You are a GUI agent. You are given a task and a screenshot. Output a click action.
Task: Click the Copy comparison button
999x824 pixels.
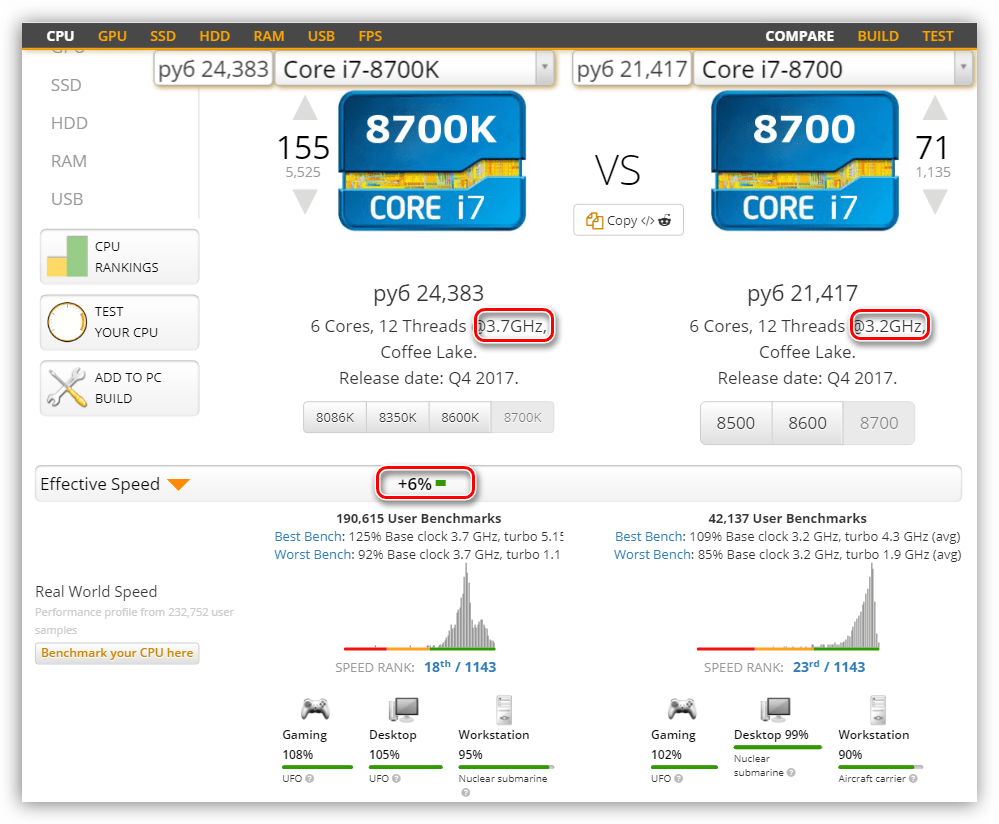pos(628,220)
